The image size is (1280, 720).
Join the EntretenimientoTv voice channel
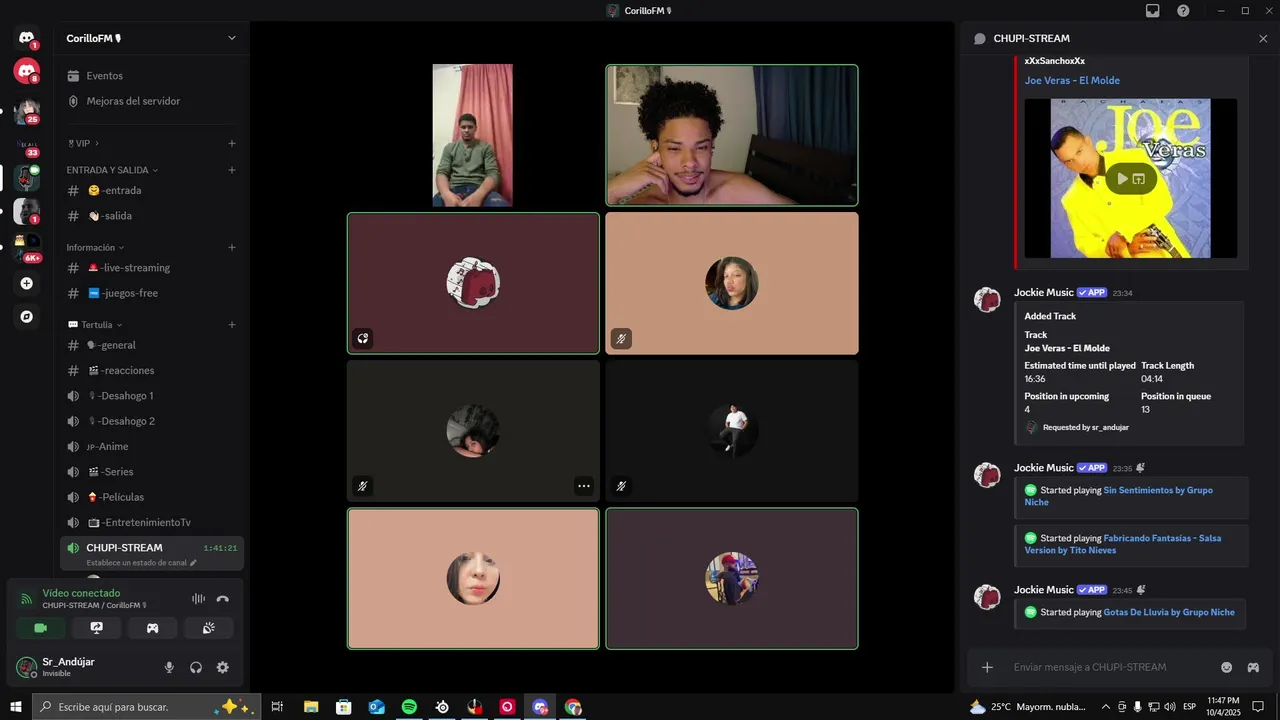coord(152,523)
